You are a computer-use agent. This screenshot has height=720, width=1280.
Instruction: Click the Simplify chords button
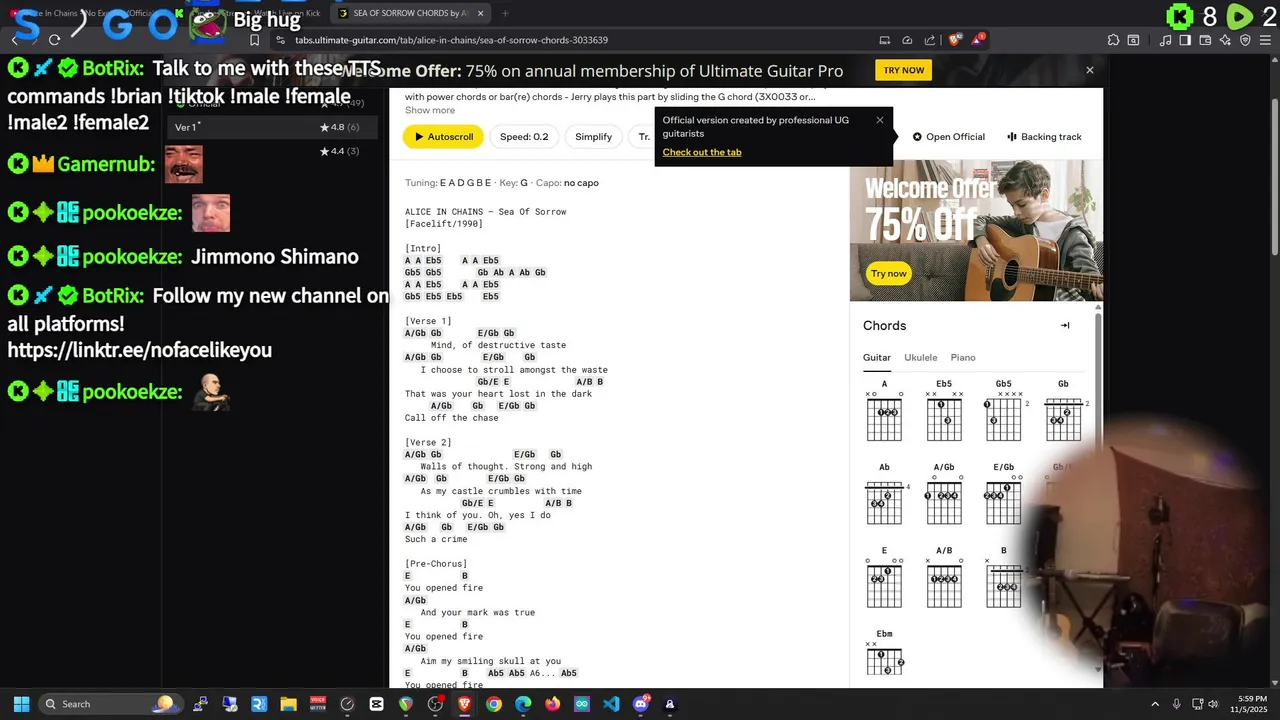(x=593, y=137)
